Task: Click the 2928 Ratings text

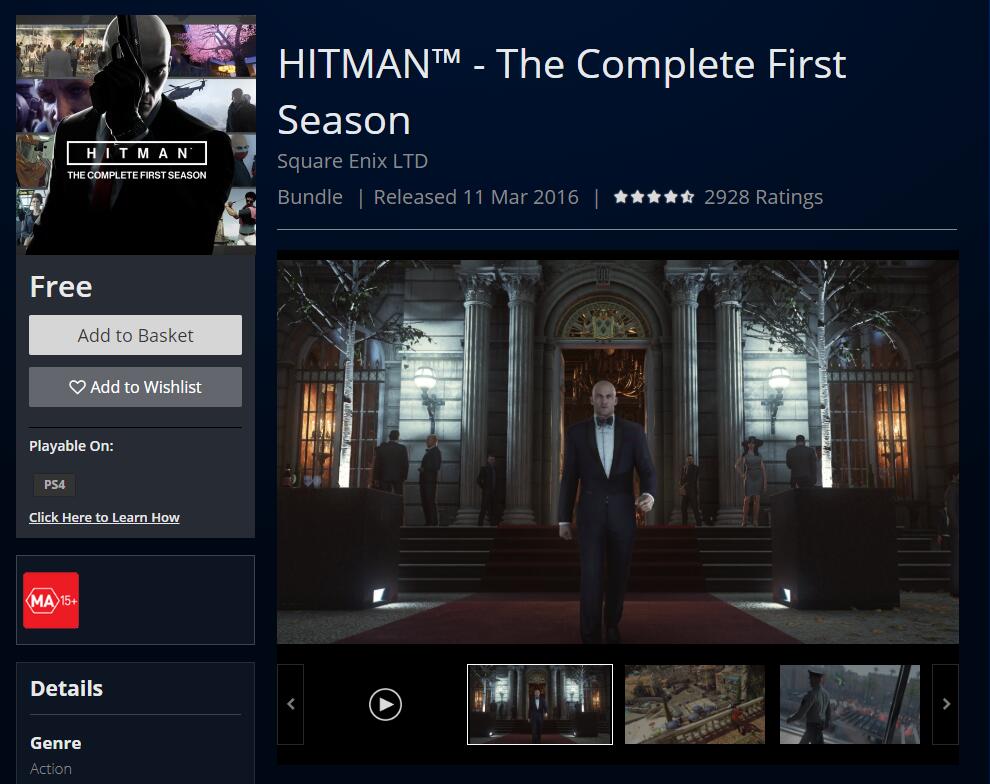Action: (x=763, y=197)
